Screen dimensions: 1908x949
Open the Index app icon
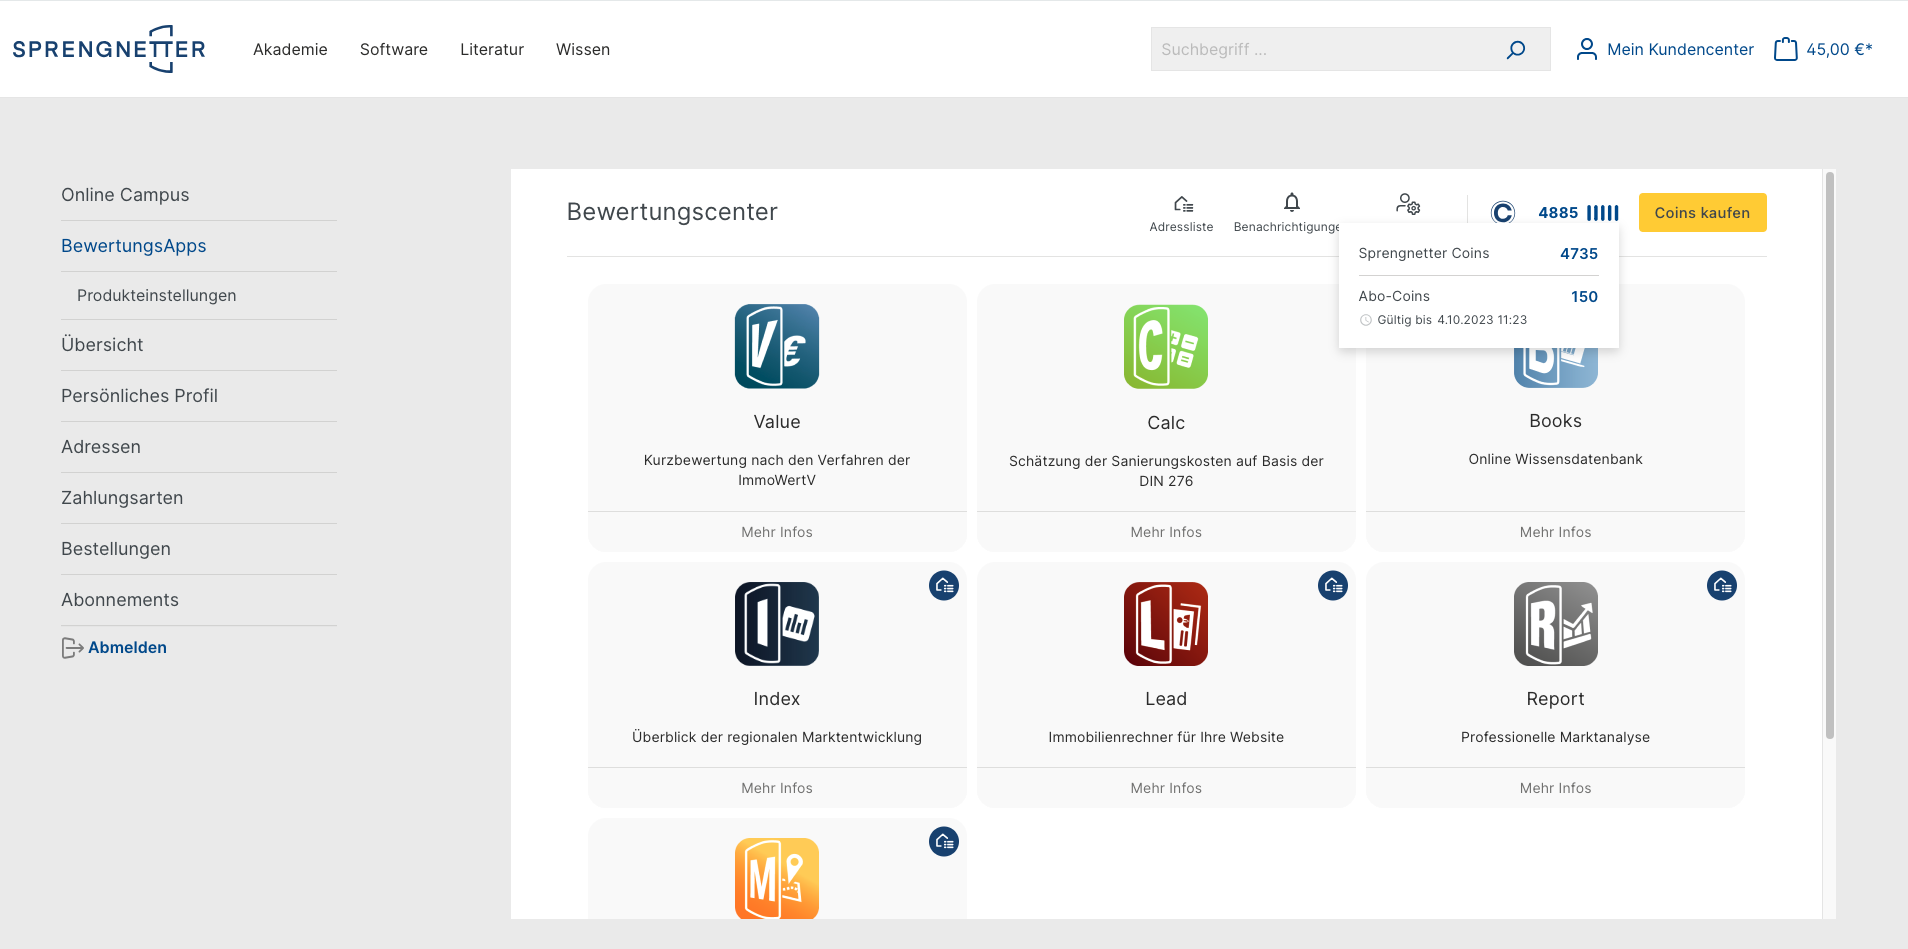coord(777,624)
